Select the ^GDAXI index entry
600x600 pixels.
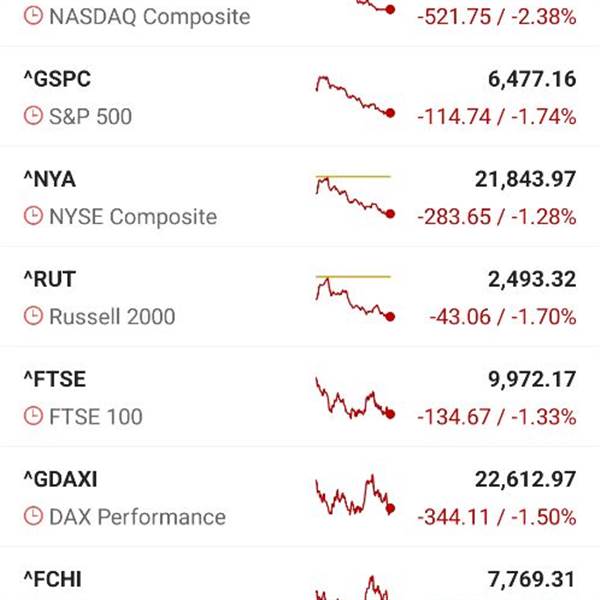pos(60,479)
